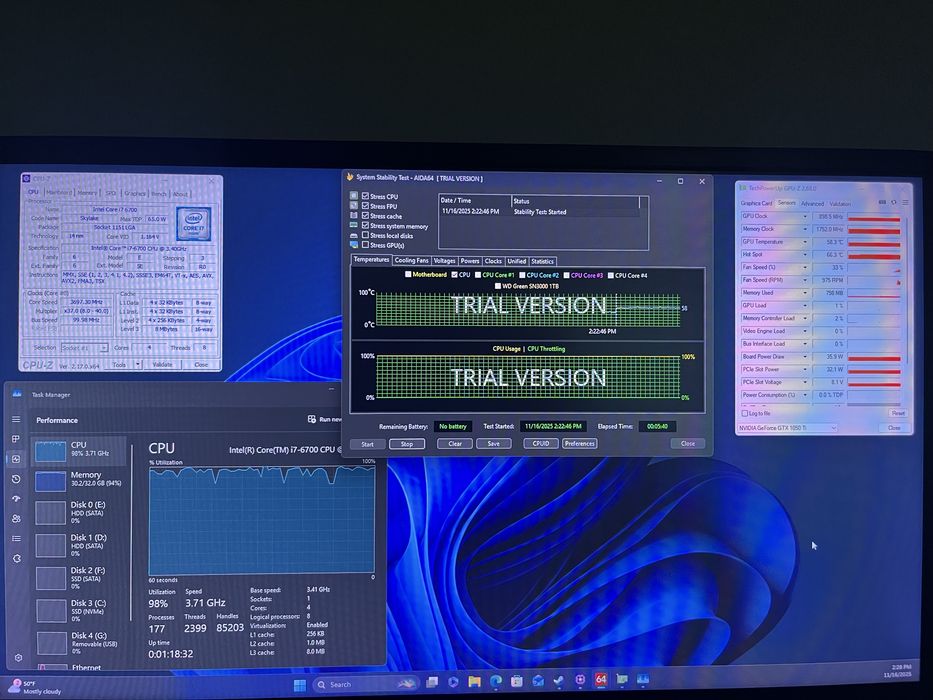Switch to Unified tab in AIDA64
This screenshot has height=700, width=933.
click(x=516, y=261)
